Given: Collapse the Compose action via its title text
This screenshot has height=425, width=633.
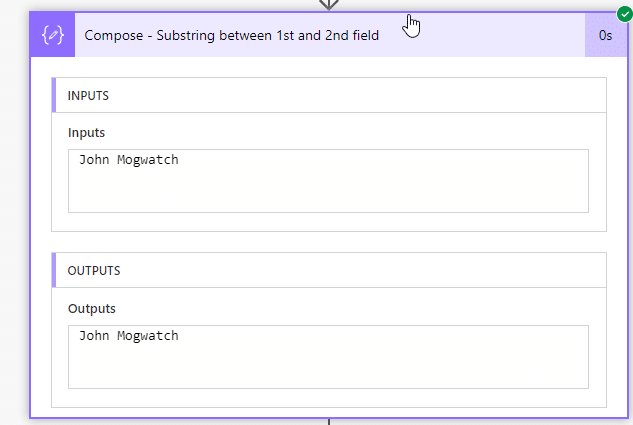Looking at the screenshot, I should point(232,35).
